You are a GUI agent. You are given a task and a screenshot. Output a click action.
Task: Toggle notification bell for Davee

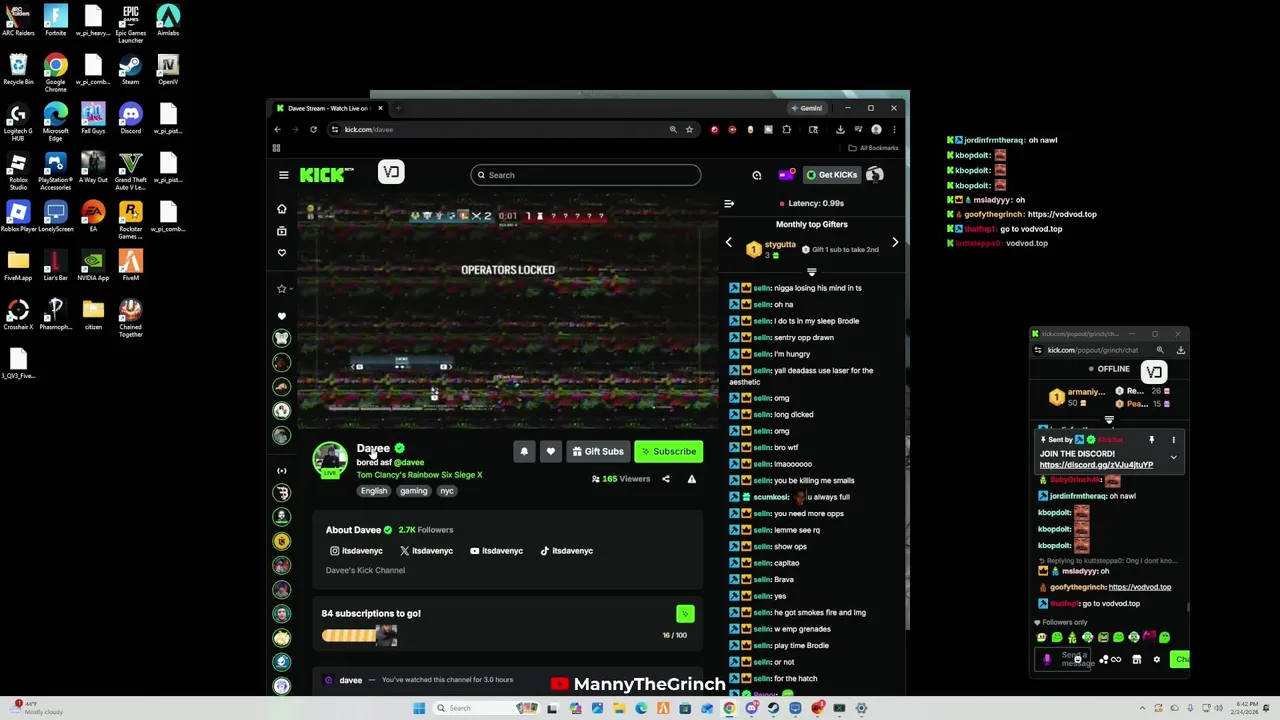click(524, 452)
